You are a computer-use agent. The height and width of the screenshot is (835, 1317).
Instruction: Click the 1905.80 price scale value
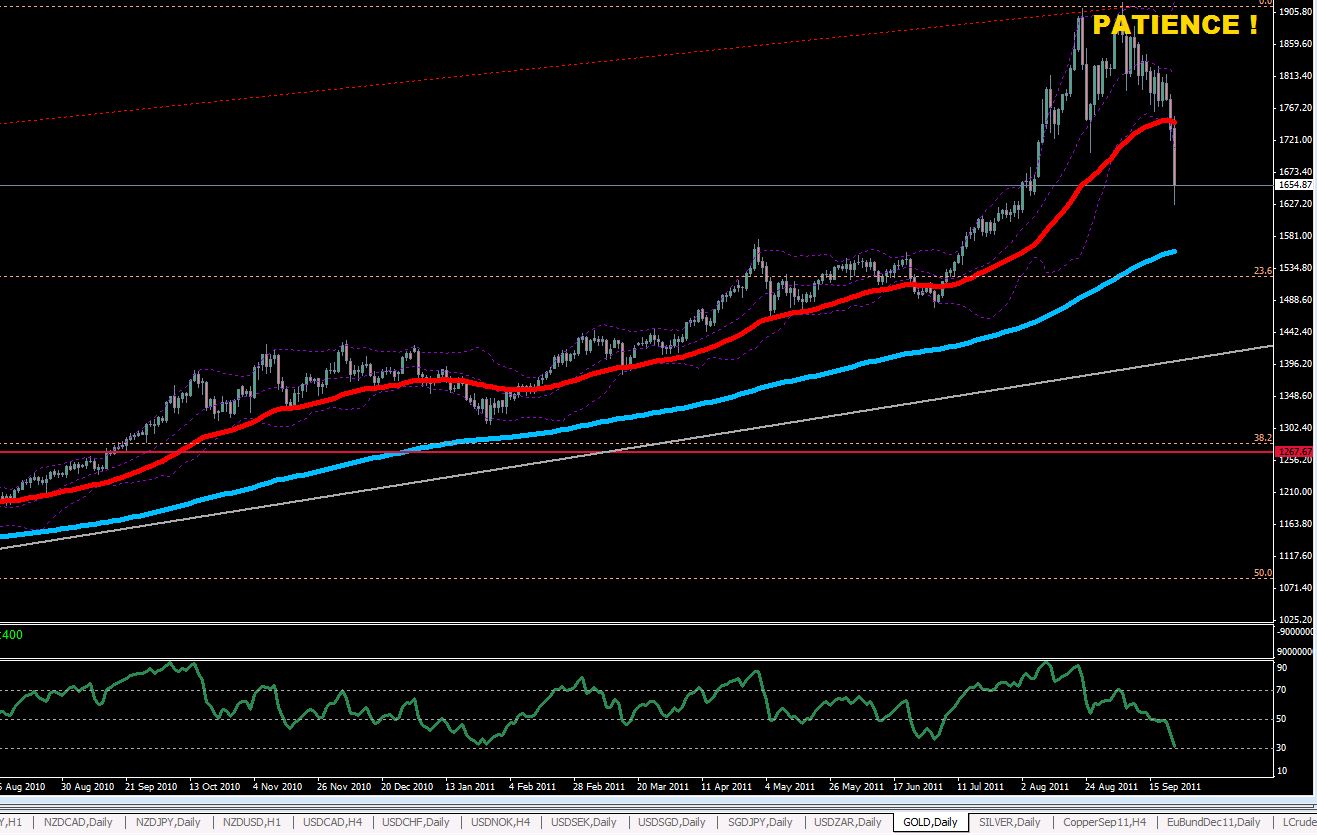(1295, 12)
